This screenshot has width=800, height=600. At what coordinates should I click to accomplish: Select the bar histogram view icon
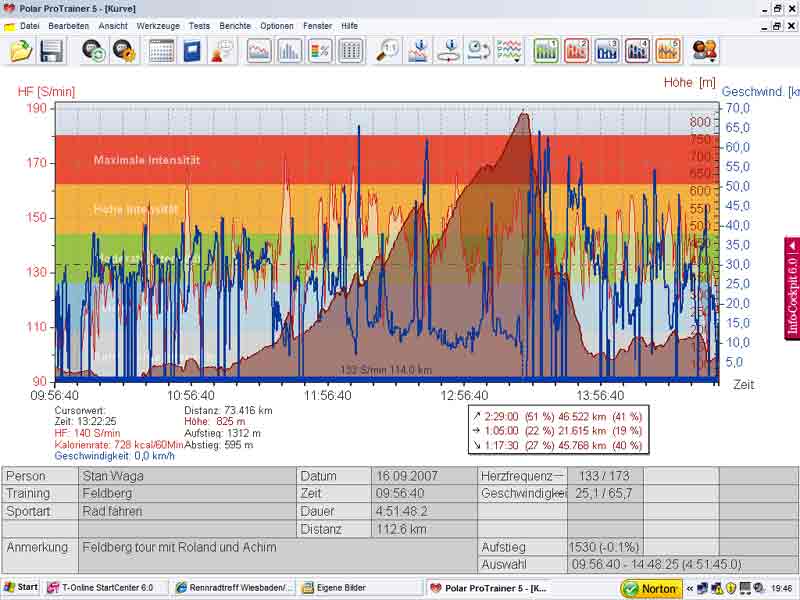(289, 50)
